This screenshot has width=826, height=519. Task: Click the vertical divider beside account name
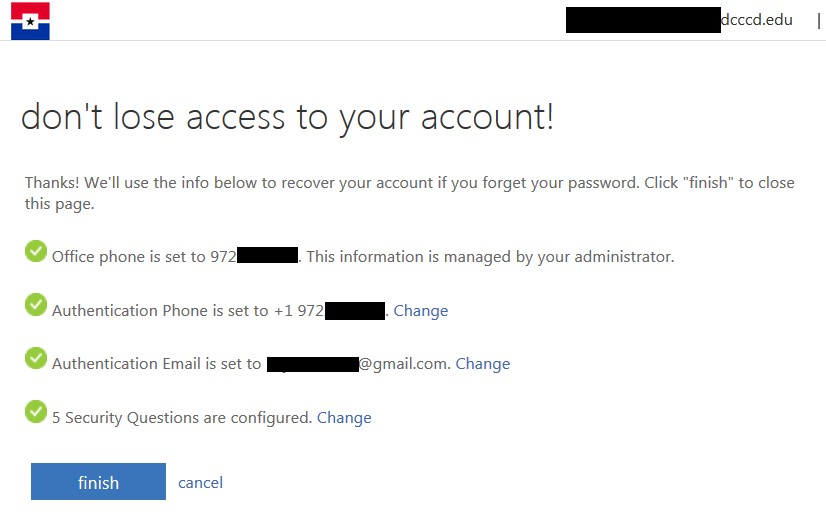click(x=818, y=19)
